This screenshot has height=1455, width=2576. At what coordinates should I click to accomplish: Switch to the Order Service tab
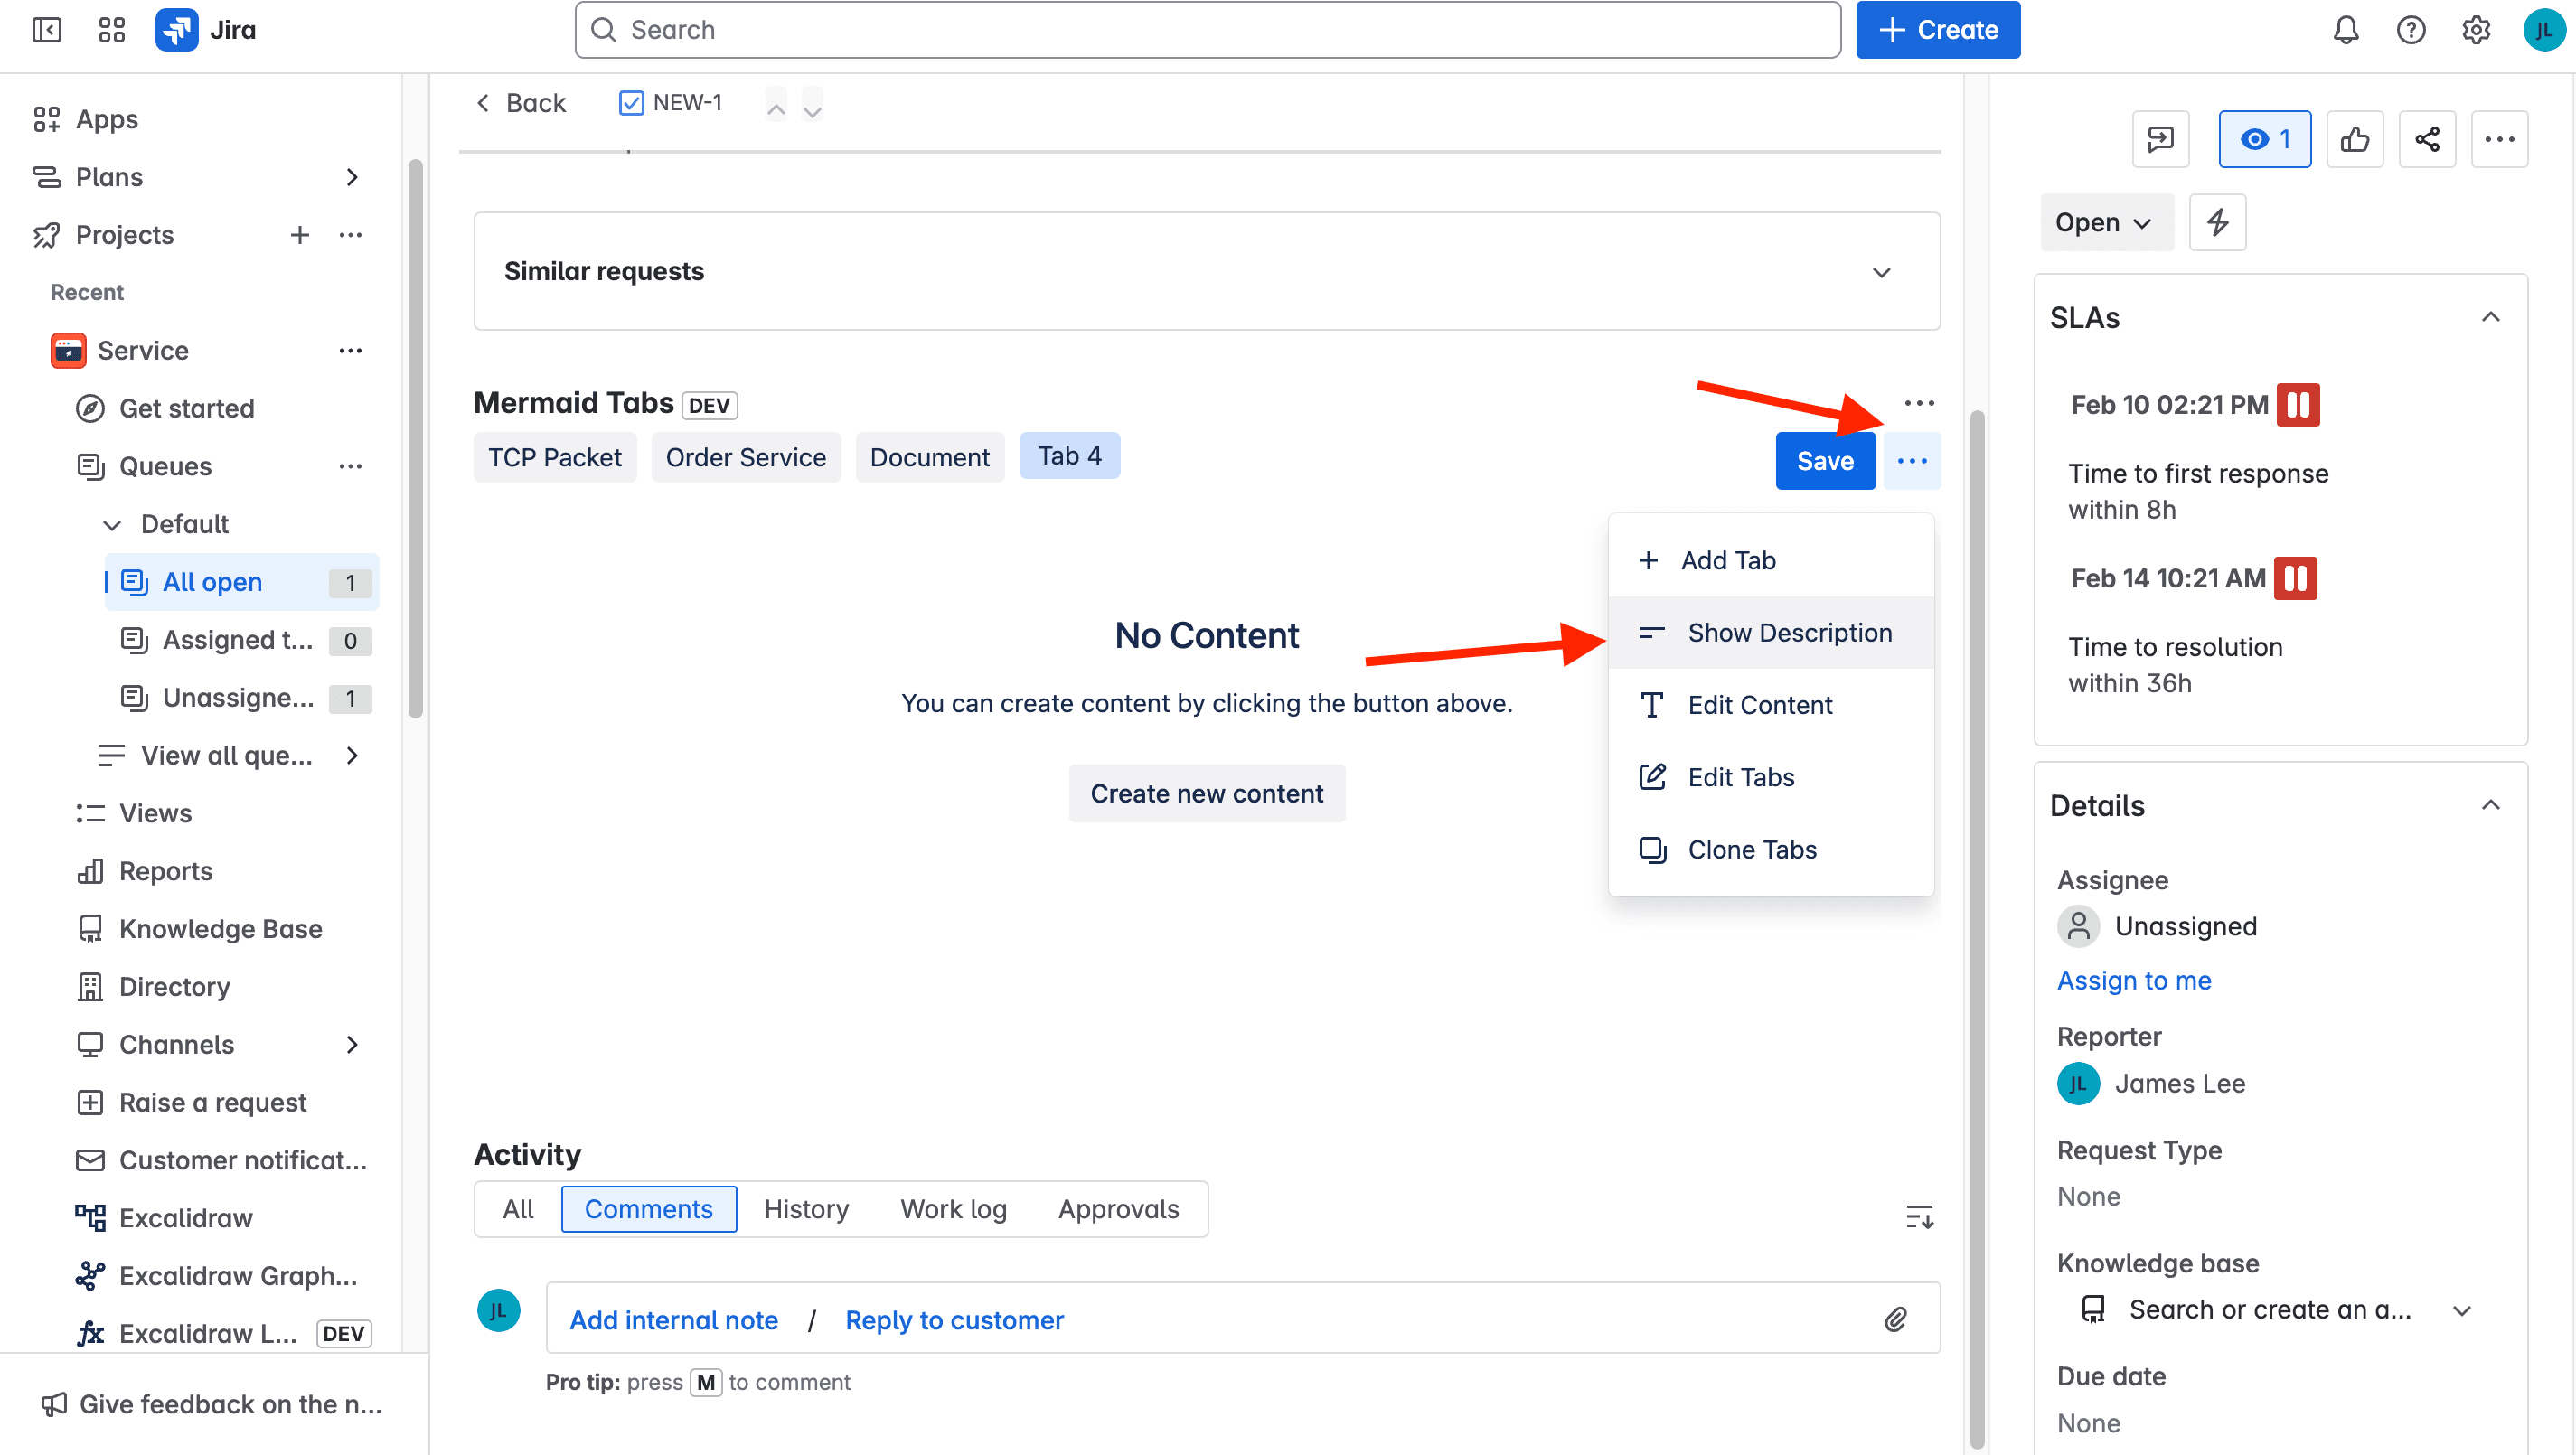pyautogui.click(x=745, y=457)
